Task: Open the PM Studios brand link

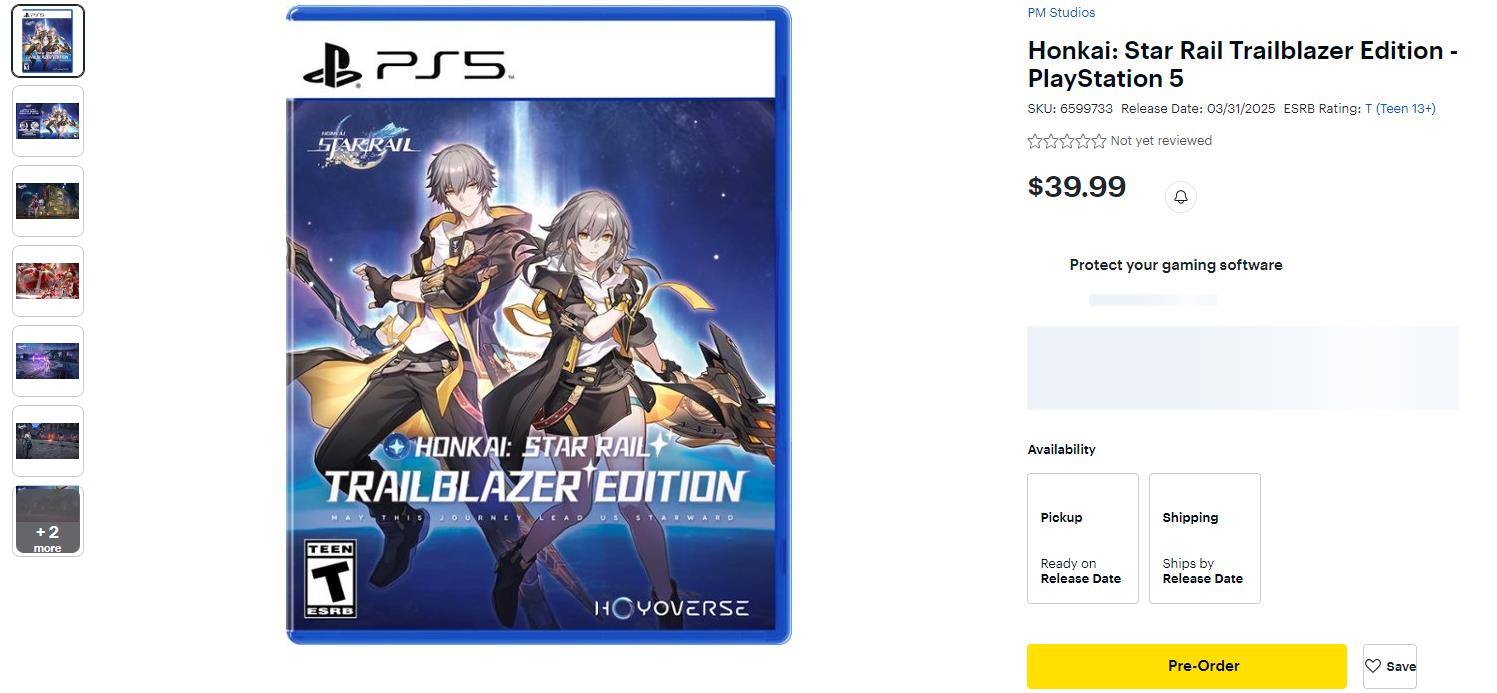Action: point(1061,13)
